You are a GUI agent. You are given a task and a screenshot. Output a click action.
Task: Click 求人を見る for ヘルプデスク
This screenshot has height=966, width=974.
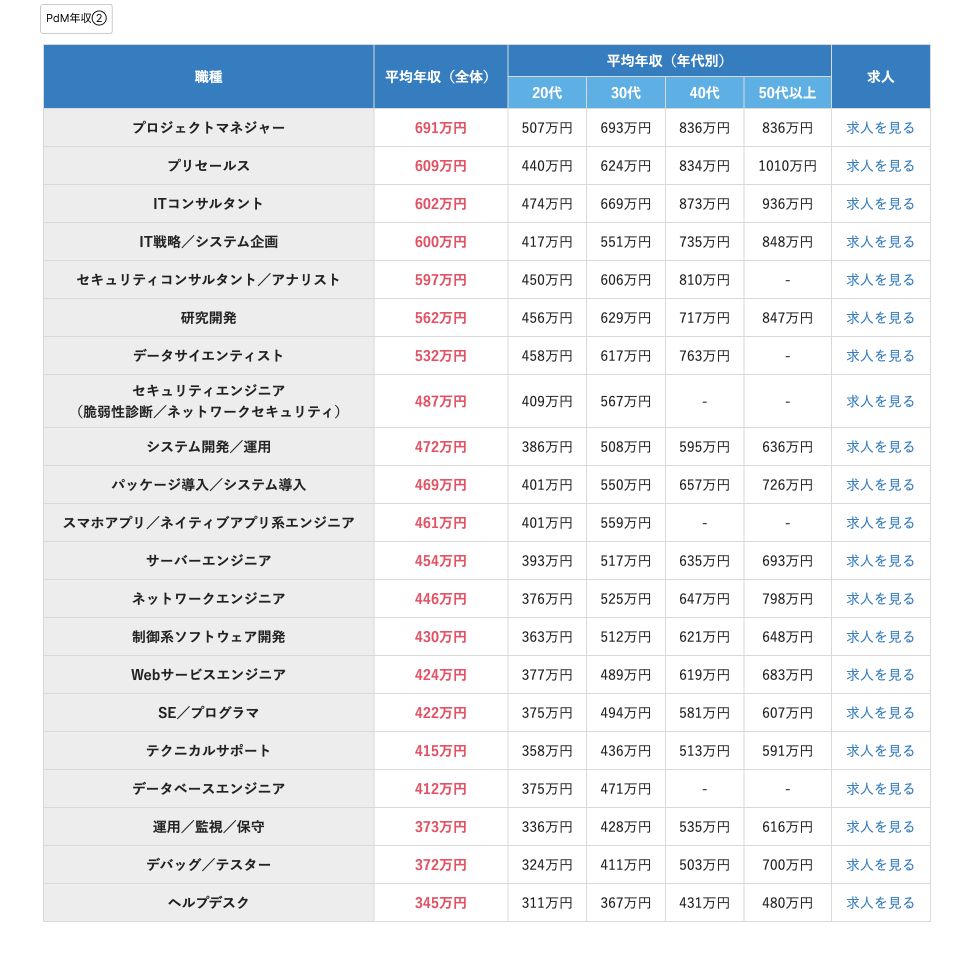coord(880,903)
